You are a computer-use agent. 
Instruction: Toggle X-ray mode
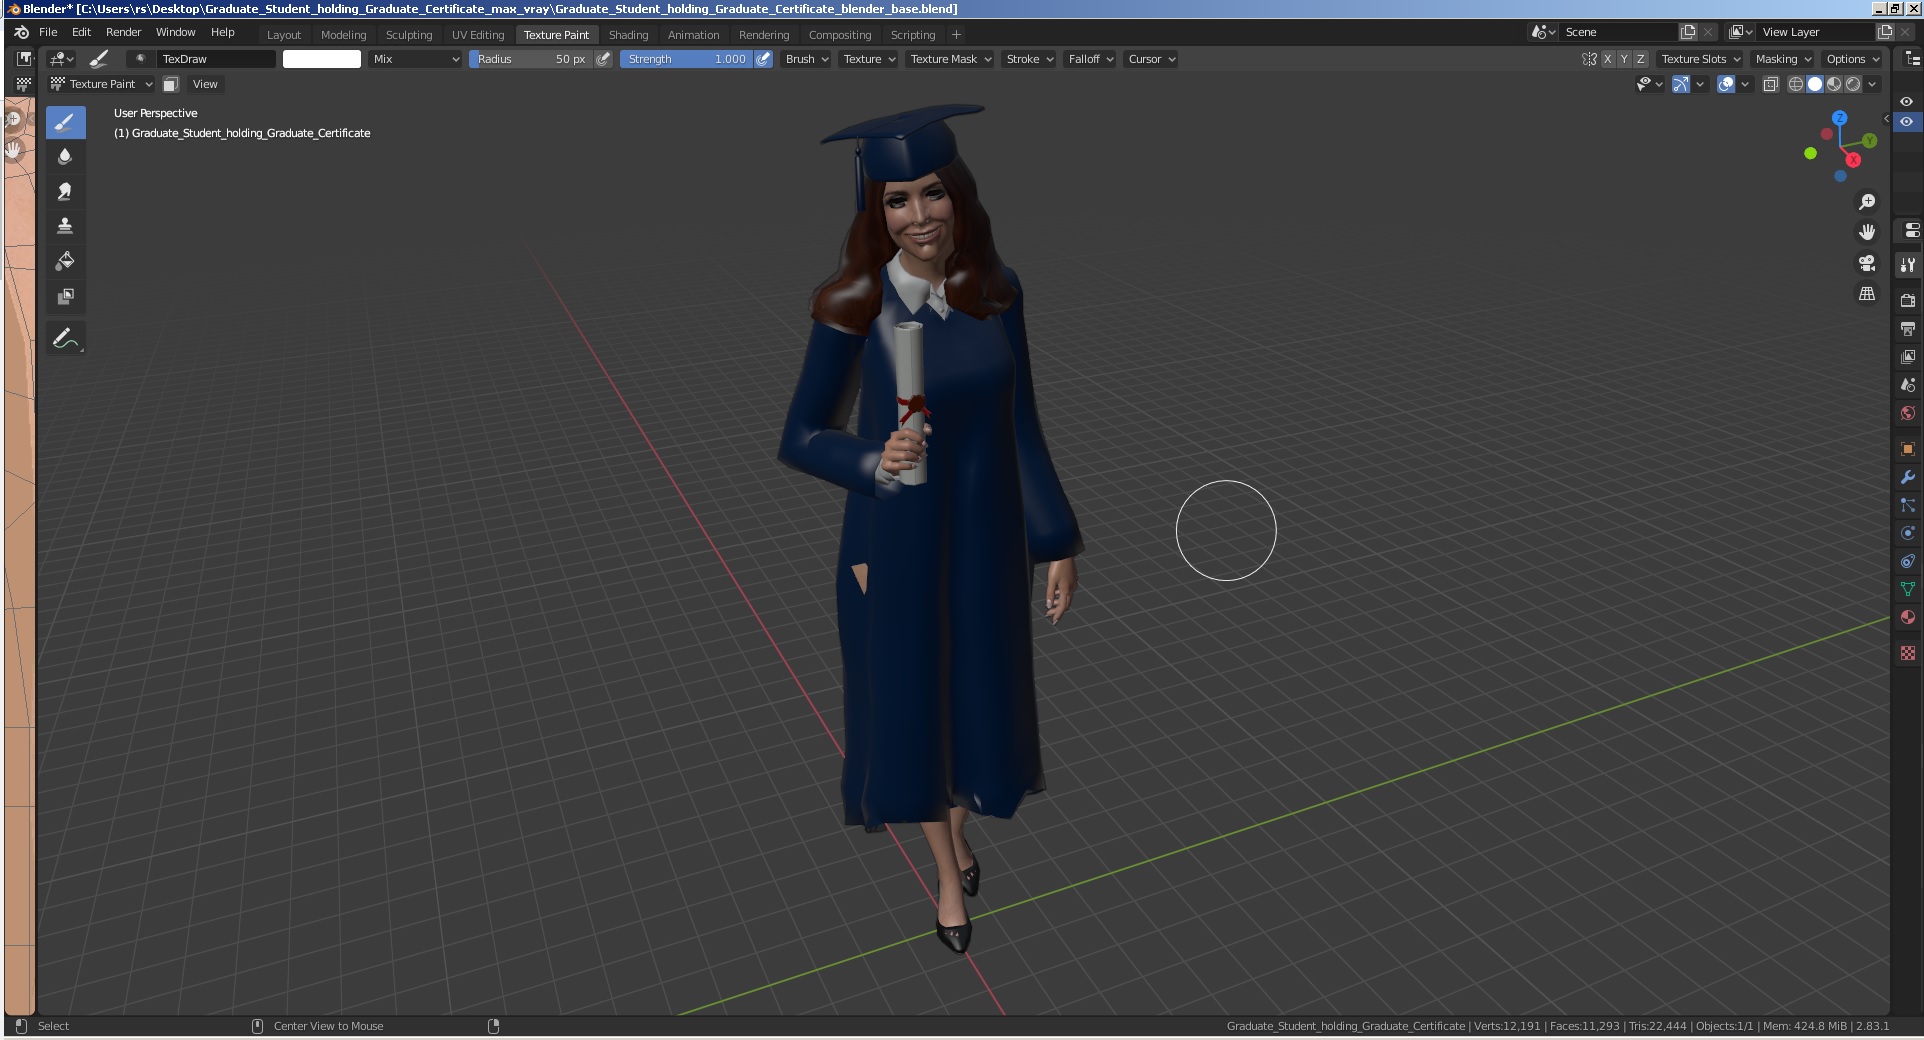tap(1771, 84)
